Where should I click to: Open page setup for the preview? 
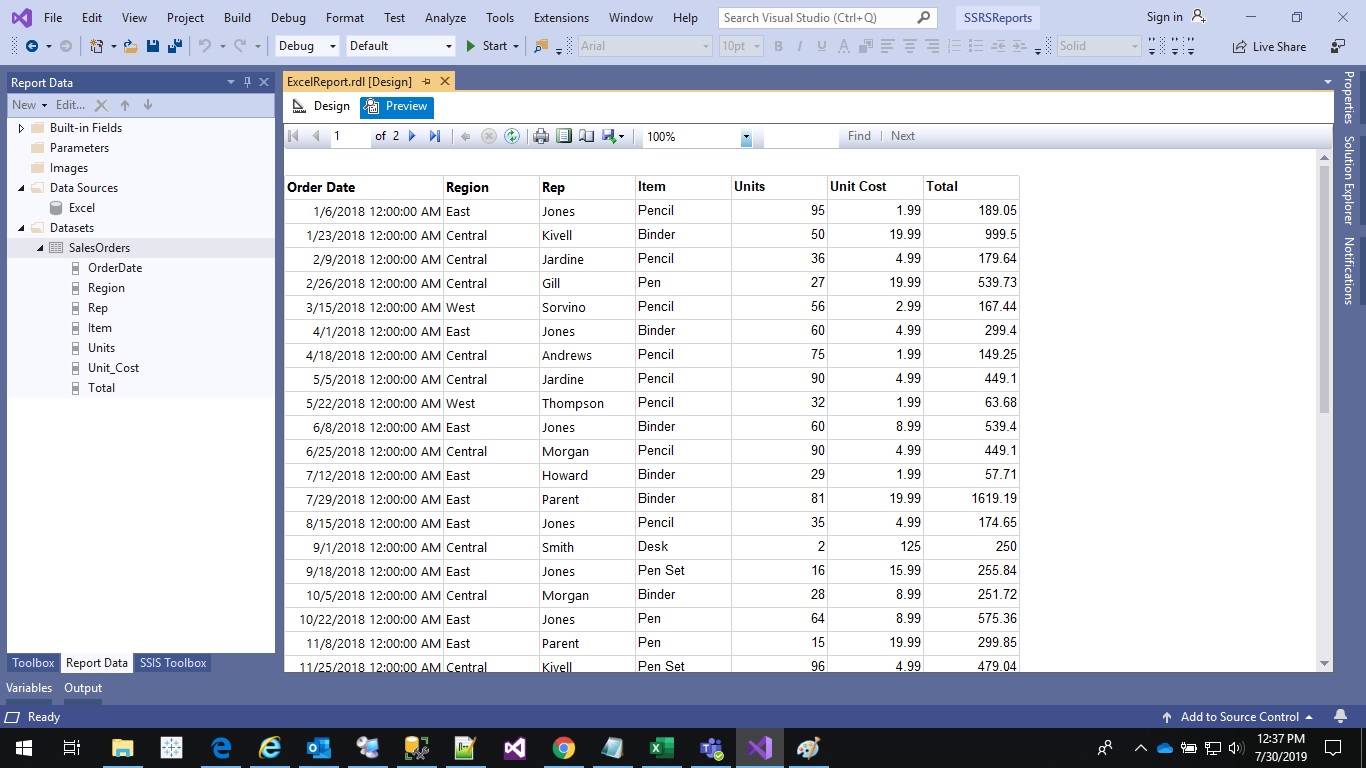586,136
